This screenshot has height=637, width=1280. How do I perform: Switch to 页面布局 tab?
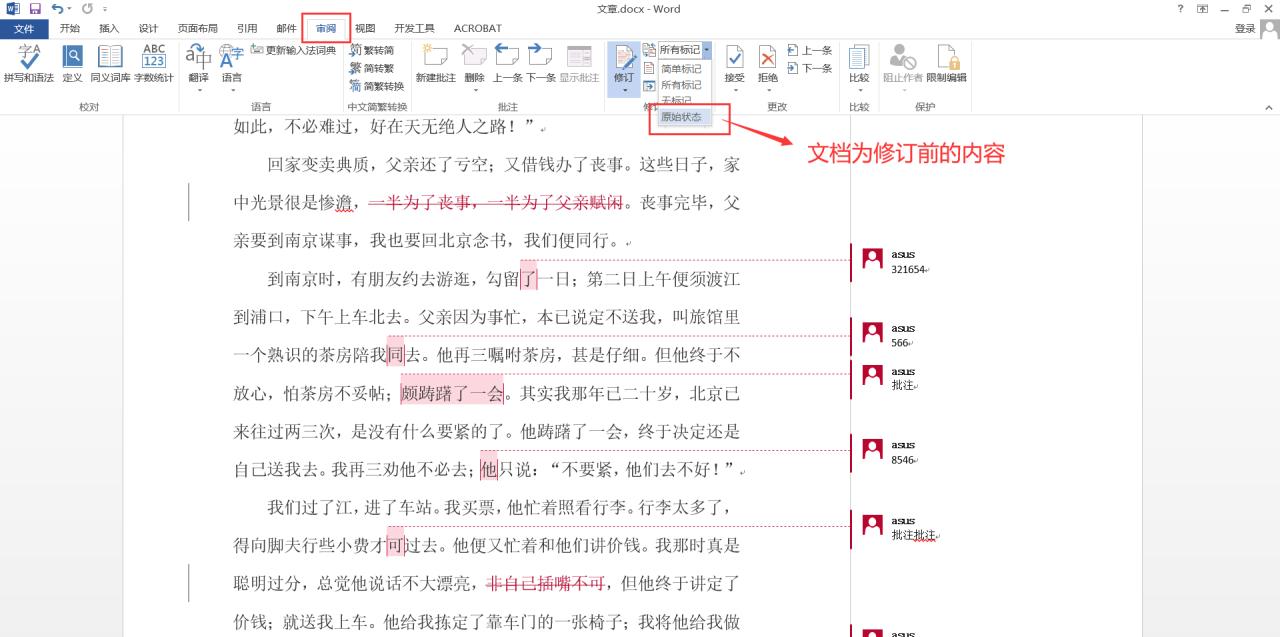pyautogui.click(x=198, y=28)
